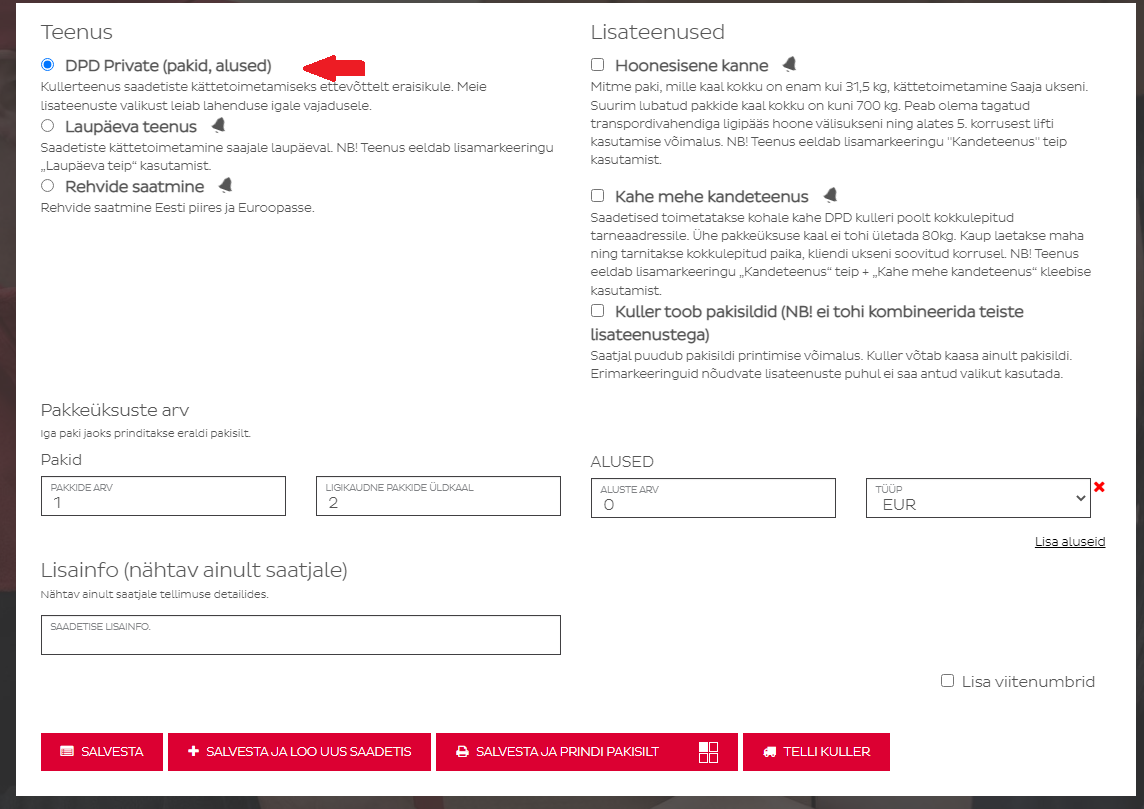Tick the Kahe mehe kandeteenus checkbox
This screenshot has width=1144, height=809.
tap(598, 196)
